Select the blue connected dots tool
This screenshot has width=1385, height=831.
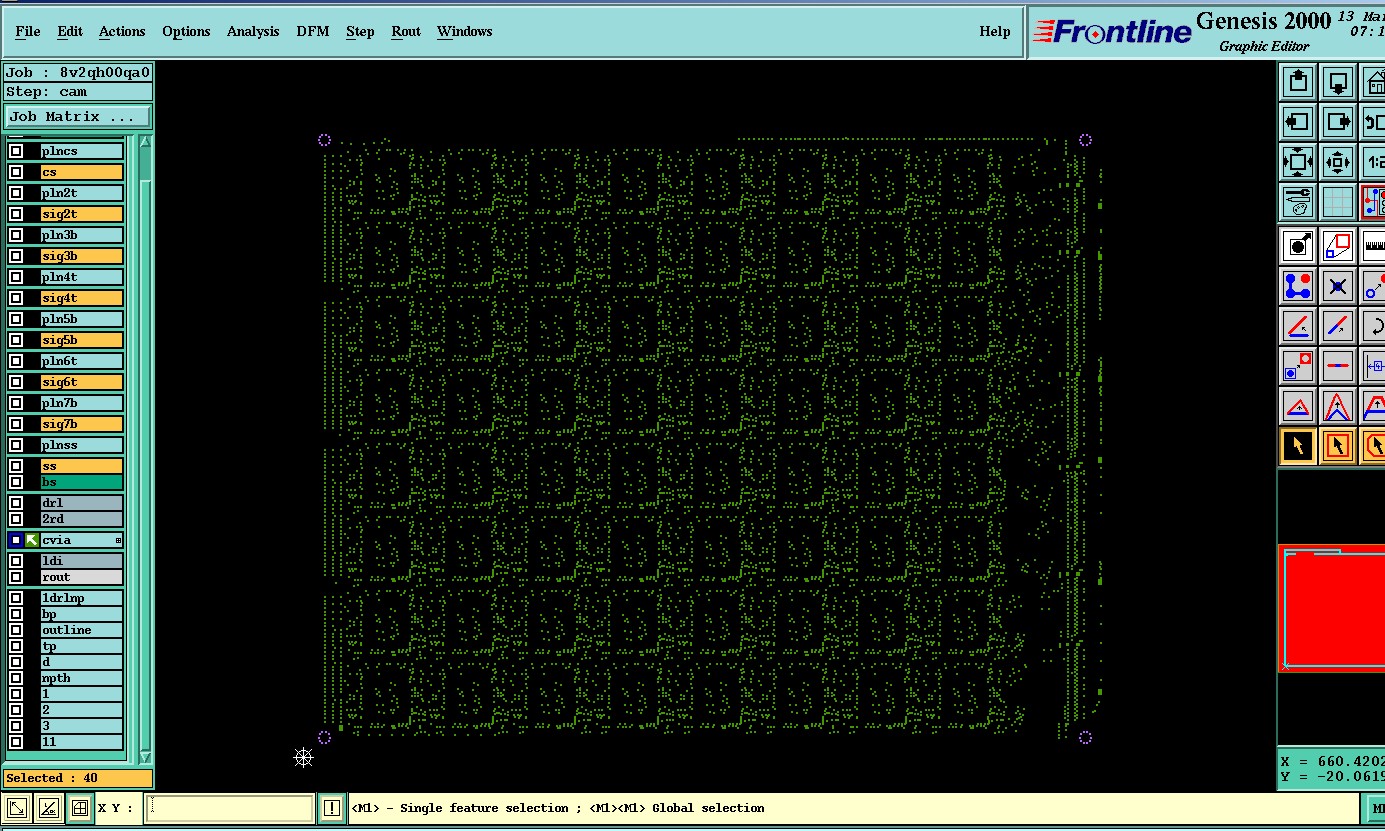point(1298,286)
